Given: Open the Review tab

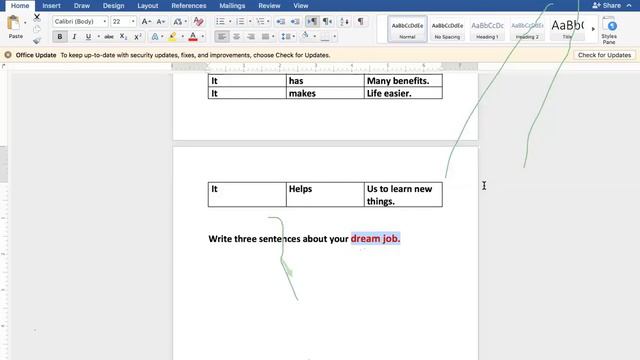Looking at the screenshot, I should pyautogui.click(x=269, y=6).
